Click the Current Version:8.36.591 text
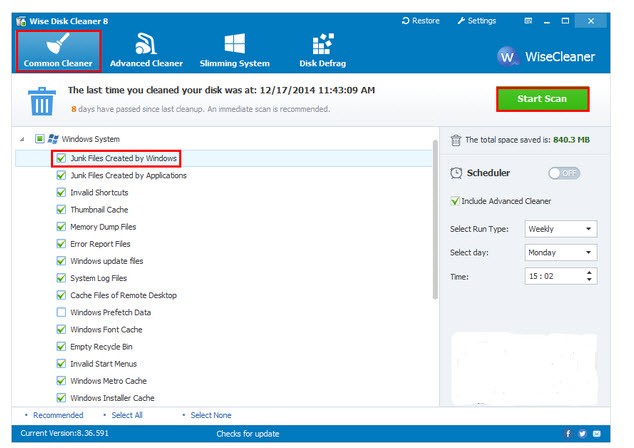634x448 pixels. pos(64,433)
